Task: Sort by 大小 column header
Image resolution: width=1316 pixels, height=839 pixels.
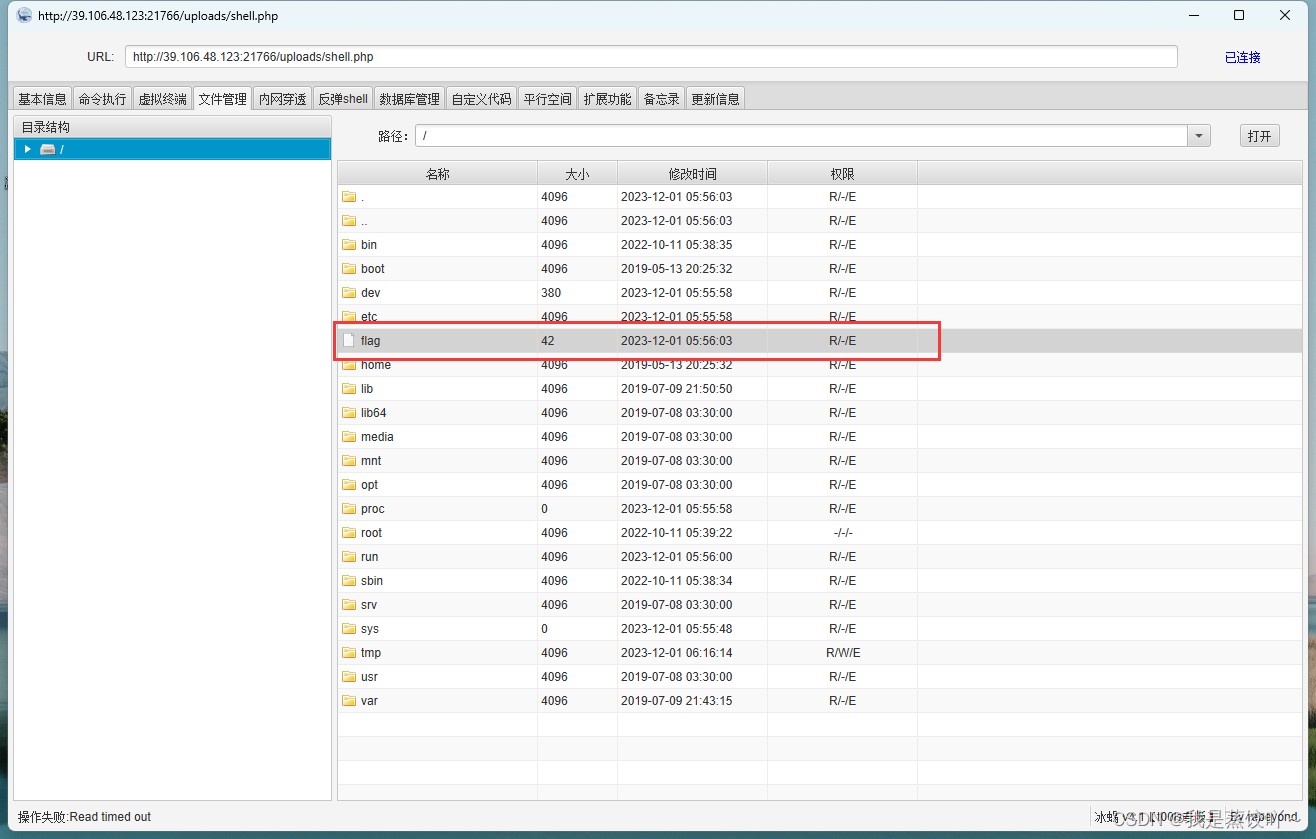Action: (577, 174)
